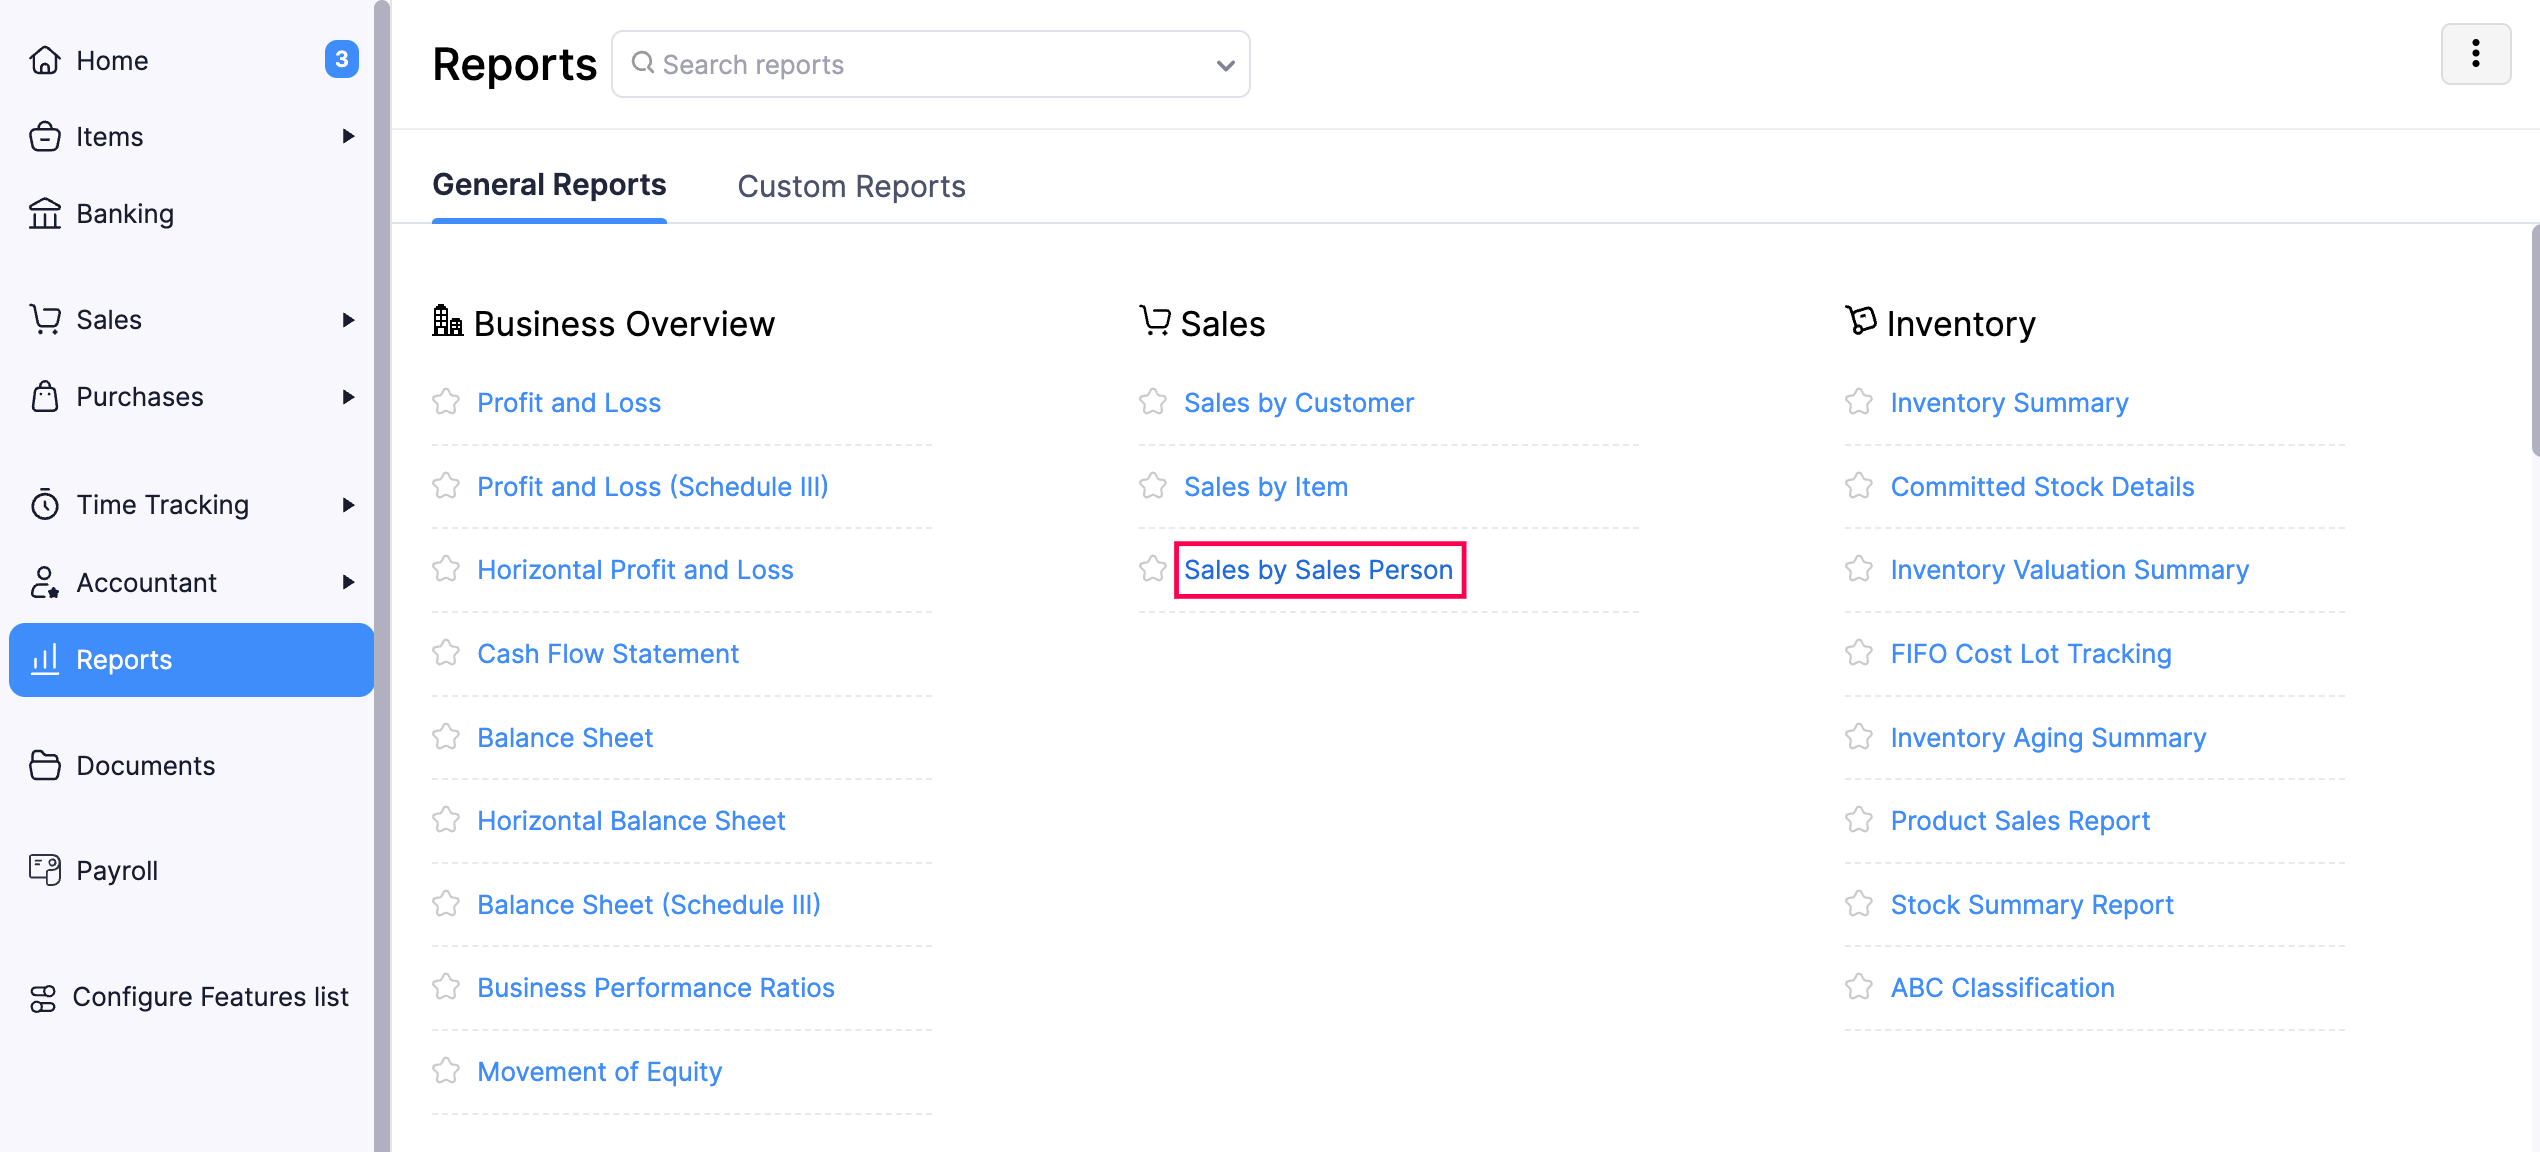This screenshot has width=2540, height=1152.
Task: Click the Payroll sidebar icon
Action: [47, 870]
